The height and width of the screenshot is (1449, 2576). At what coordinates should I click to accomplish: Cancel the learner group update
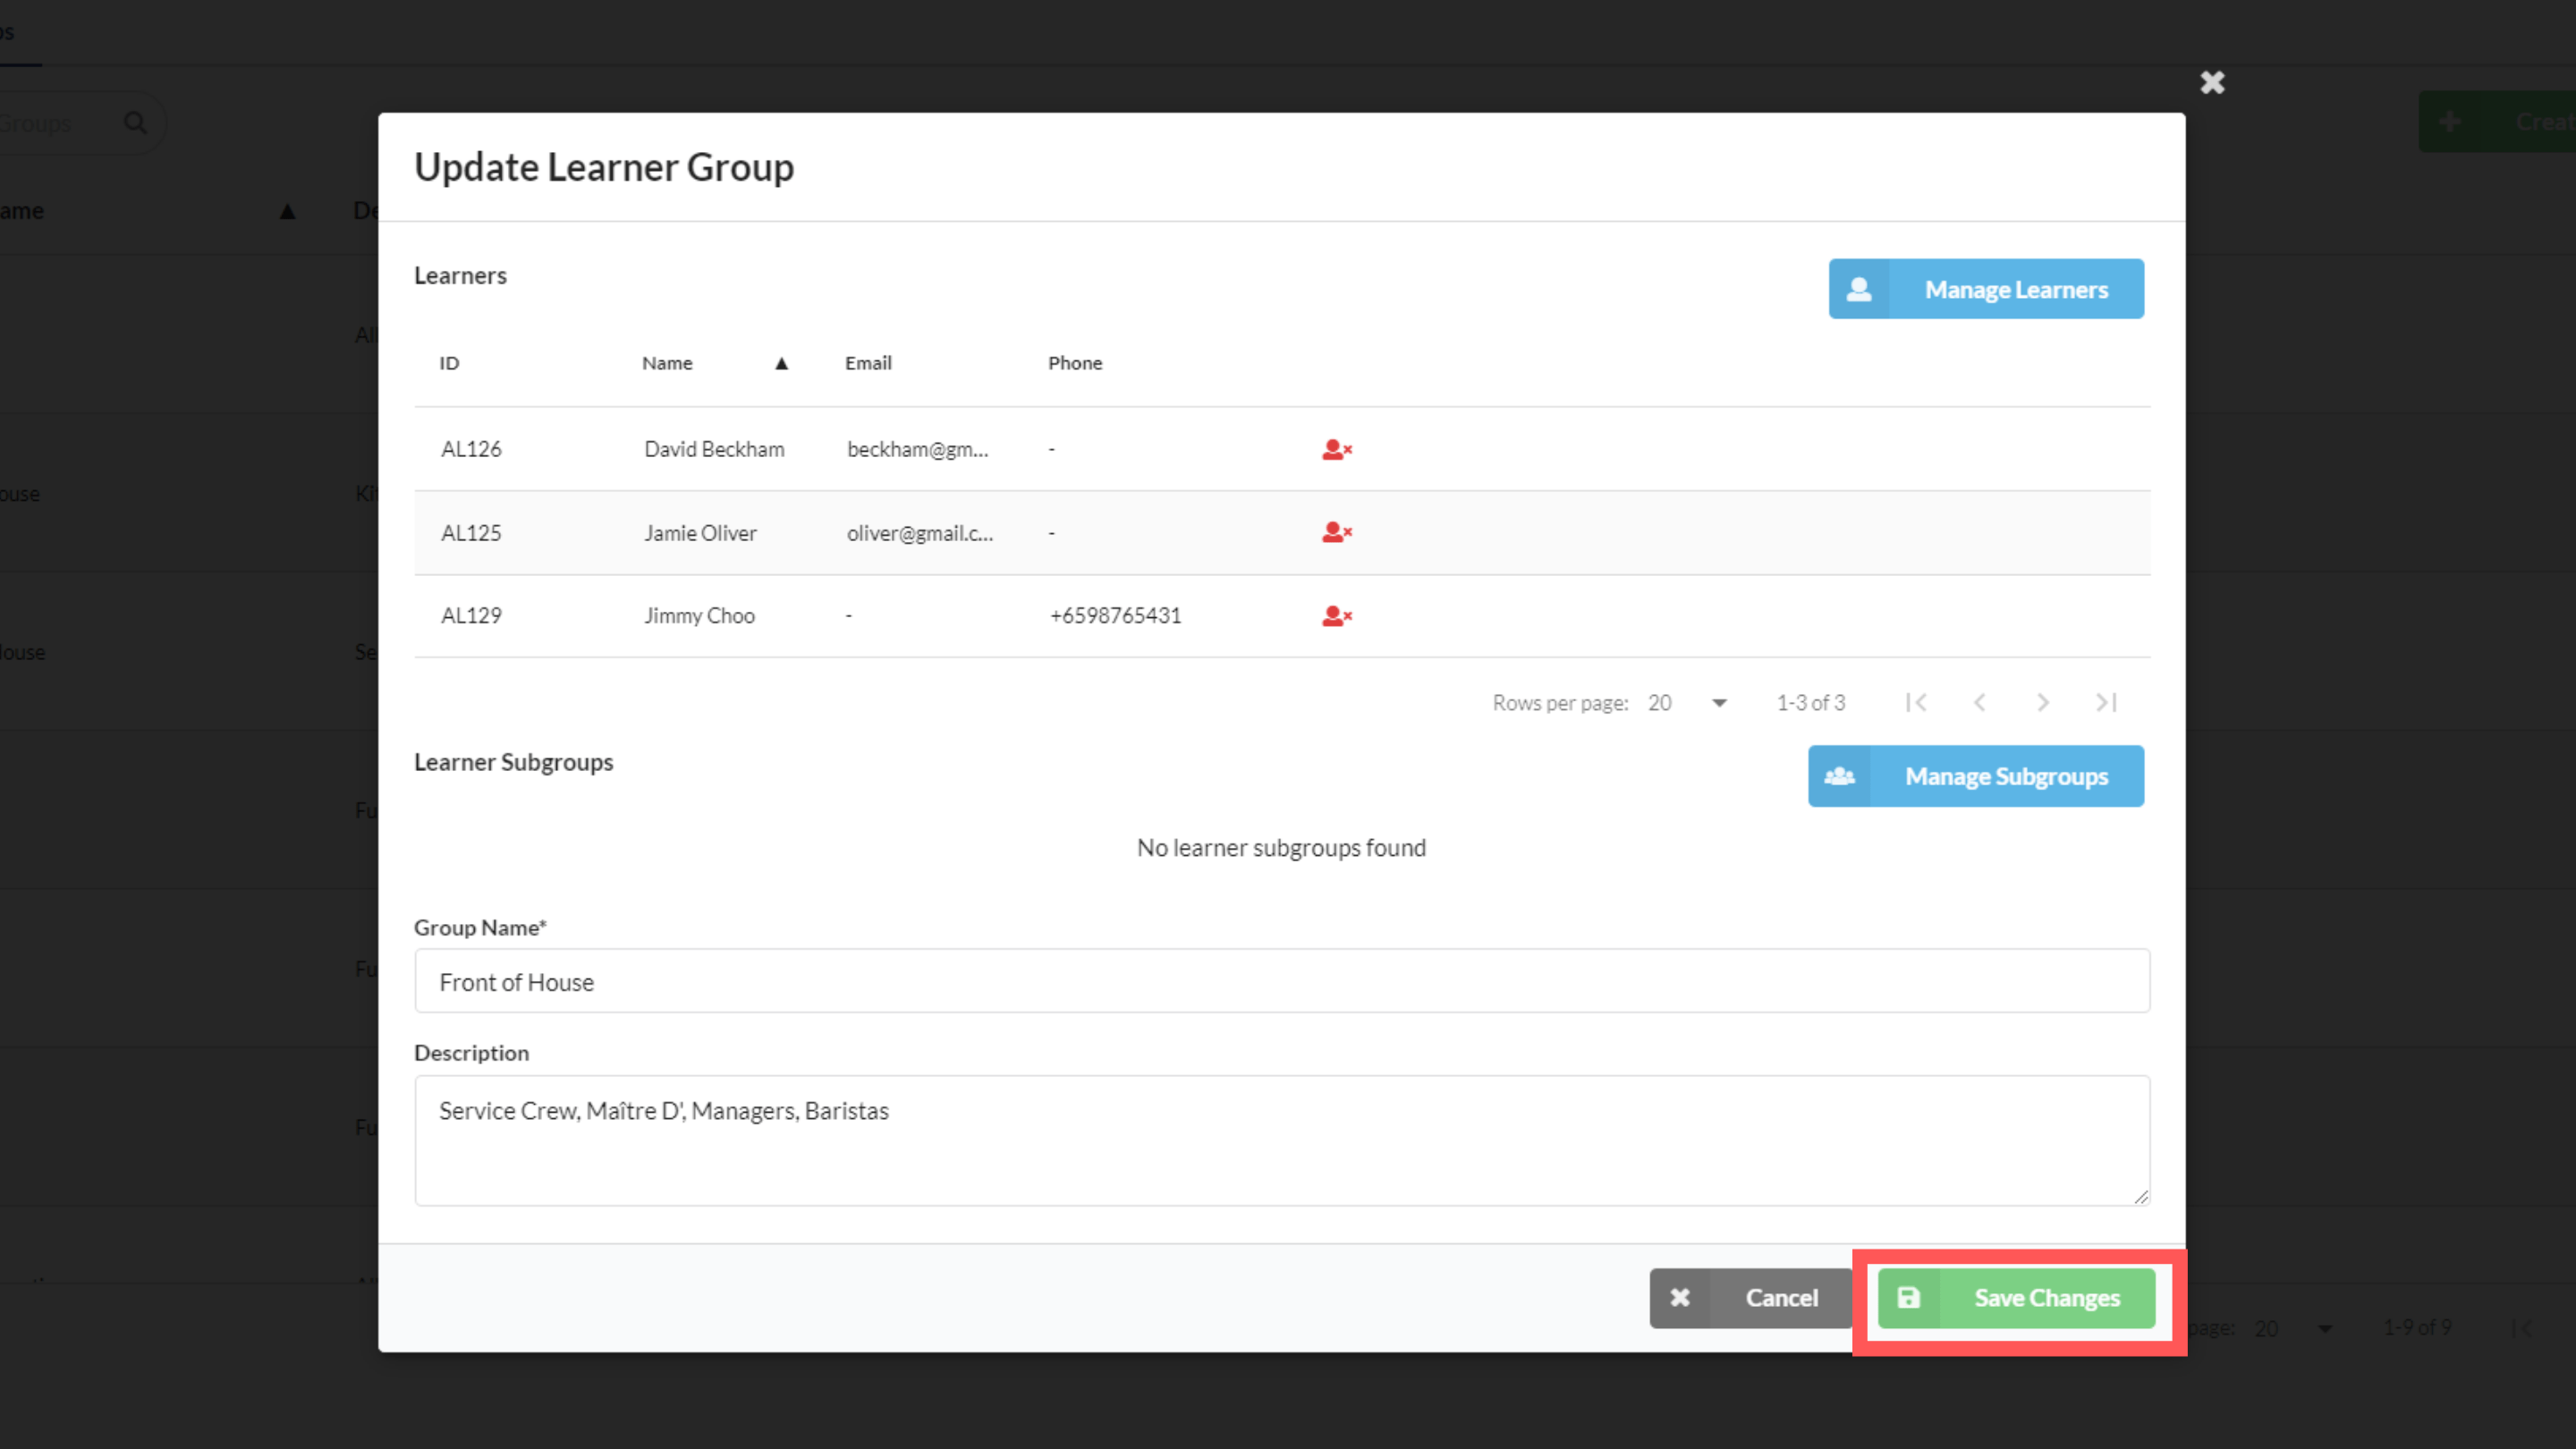tap(1750, 1298)
